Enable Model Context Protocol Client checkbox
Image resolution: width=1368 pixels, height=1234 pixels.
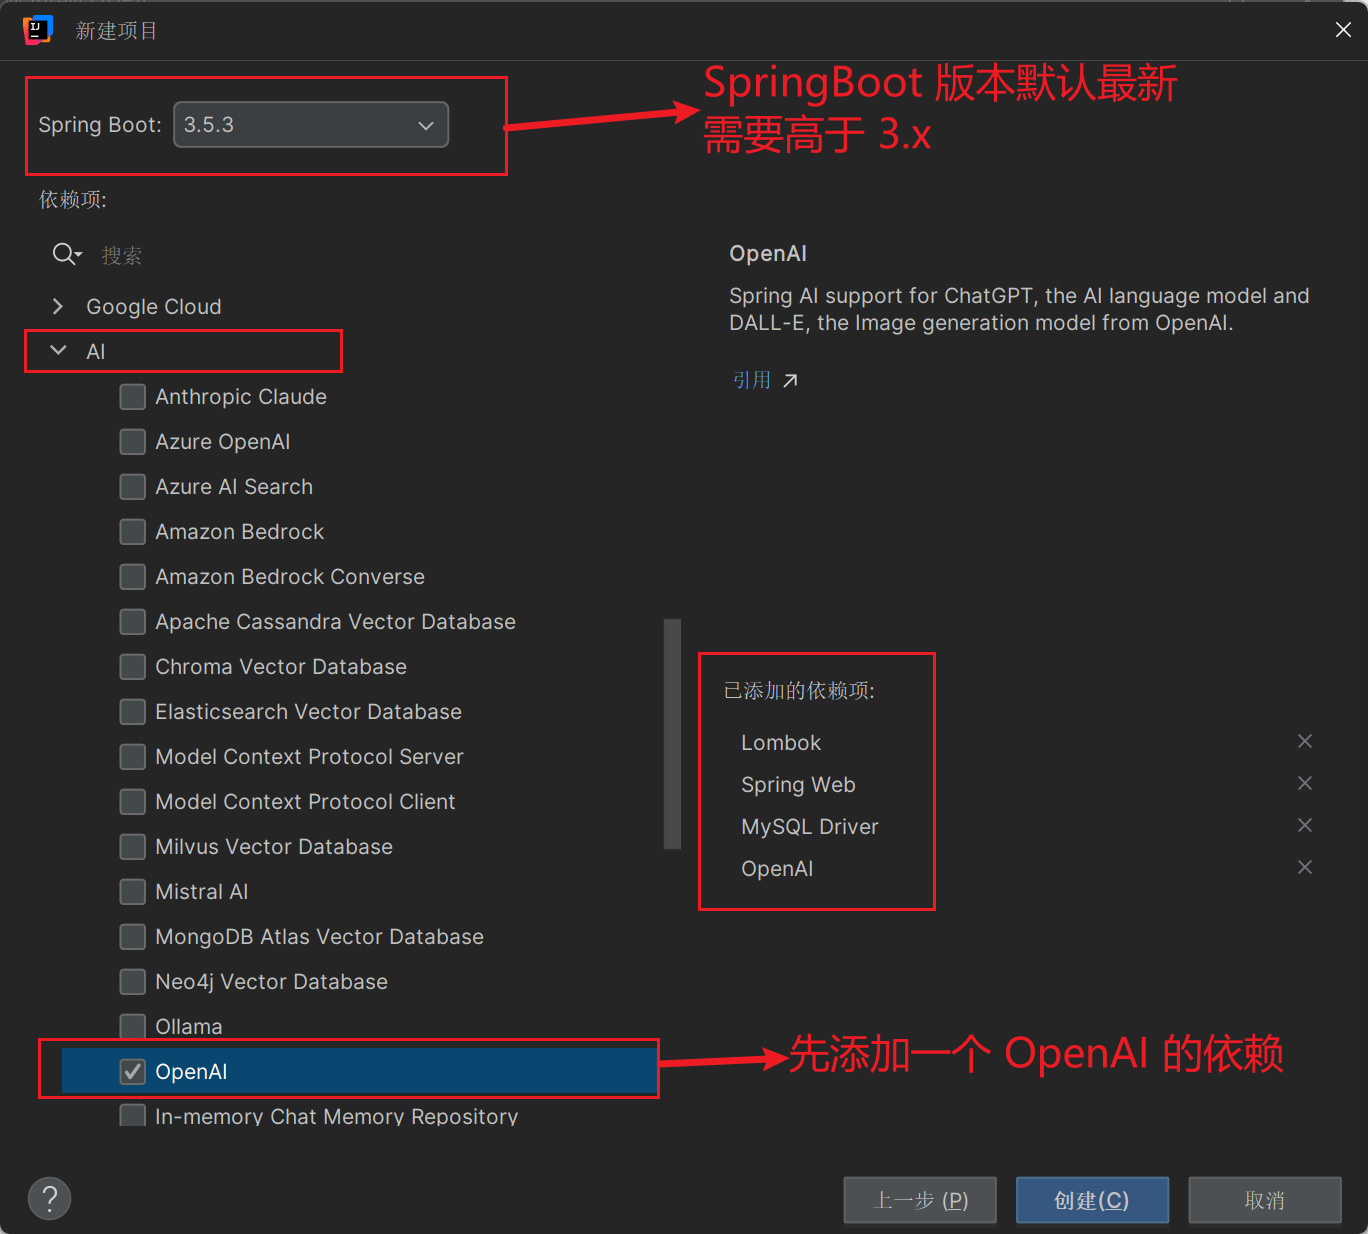pos(132,802)
